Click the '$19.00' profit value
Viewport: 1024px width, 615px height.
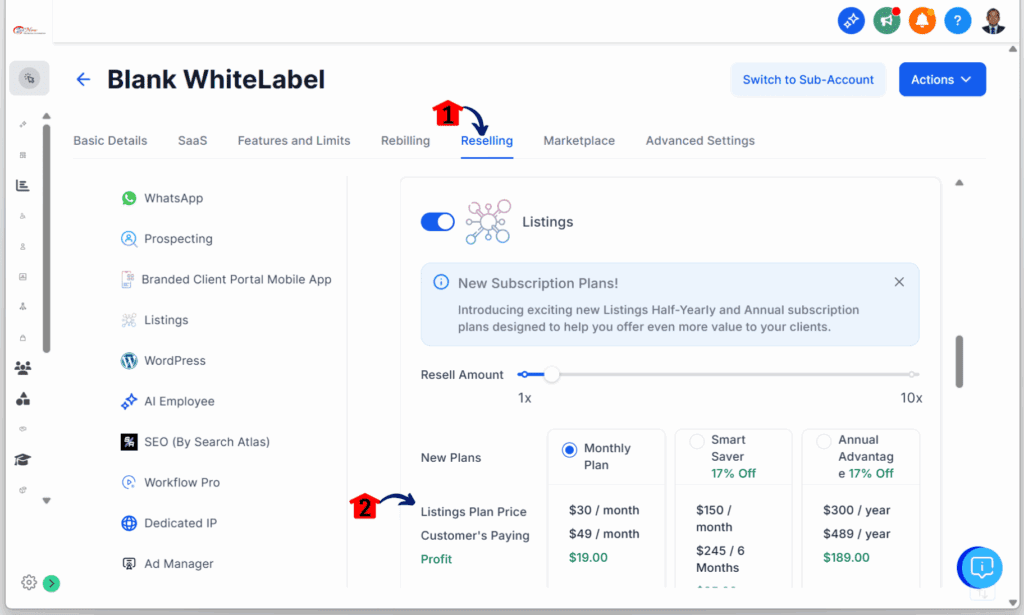coord(588,558)
